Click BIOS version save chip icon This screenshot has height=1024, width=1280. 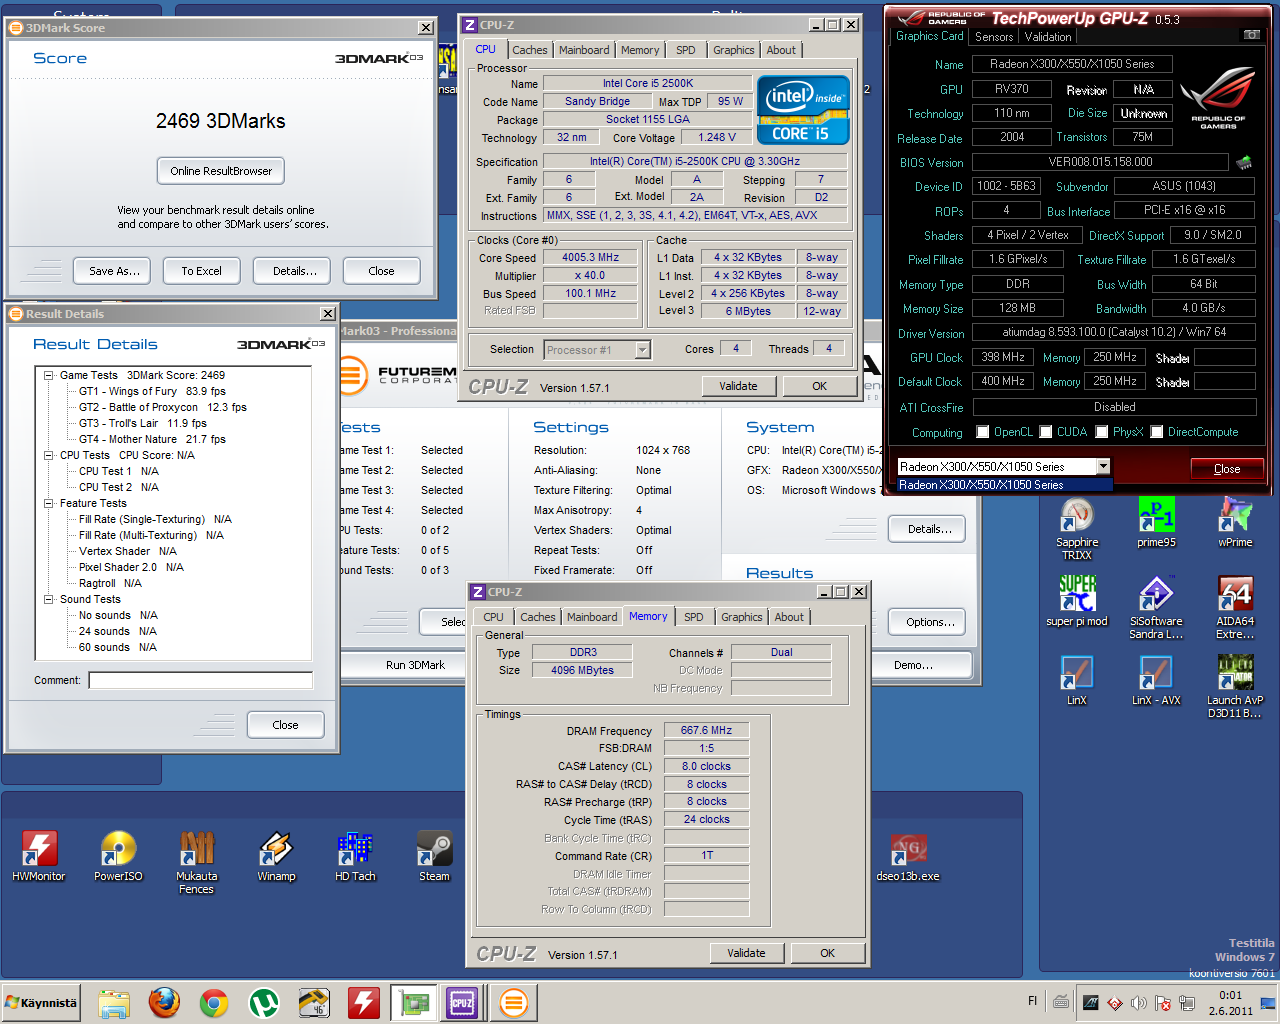coord(1245,162)
